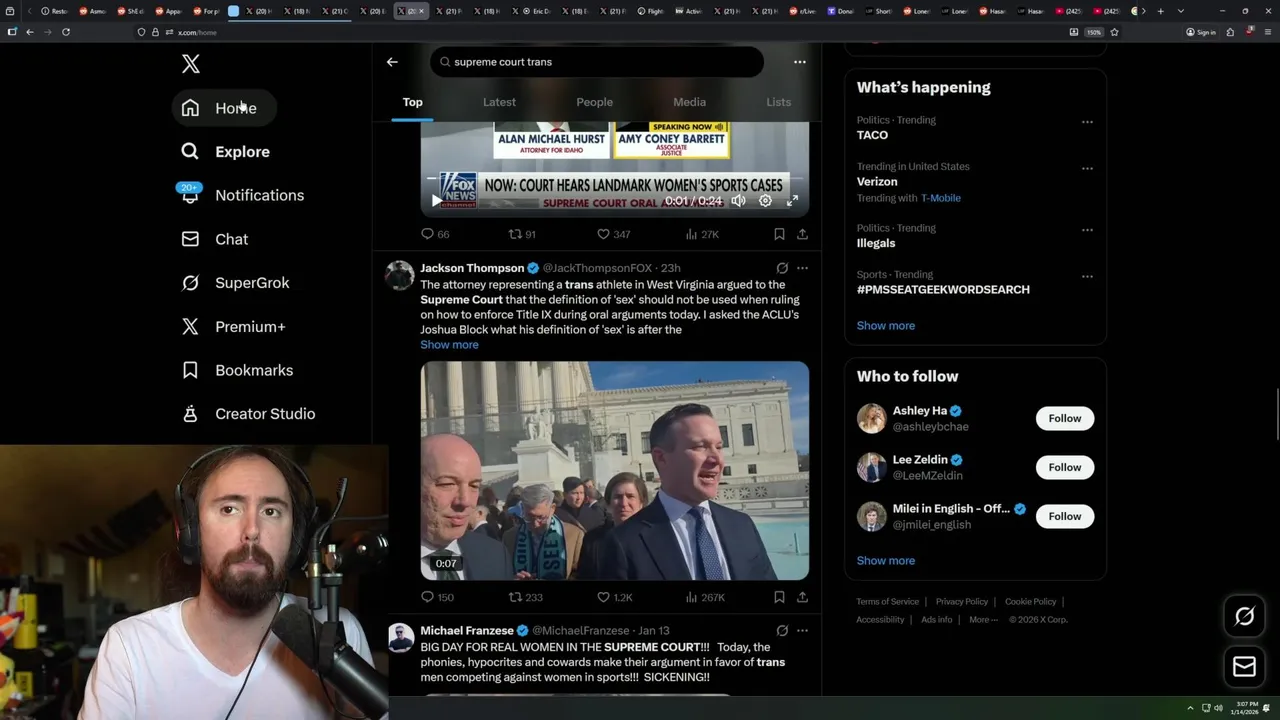Expand the footer More menu
This screenshot has width=1280, height=720.
point(982,620)
